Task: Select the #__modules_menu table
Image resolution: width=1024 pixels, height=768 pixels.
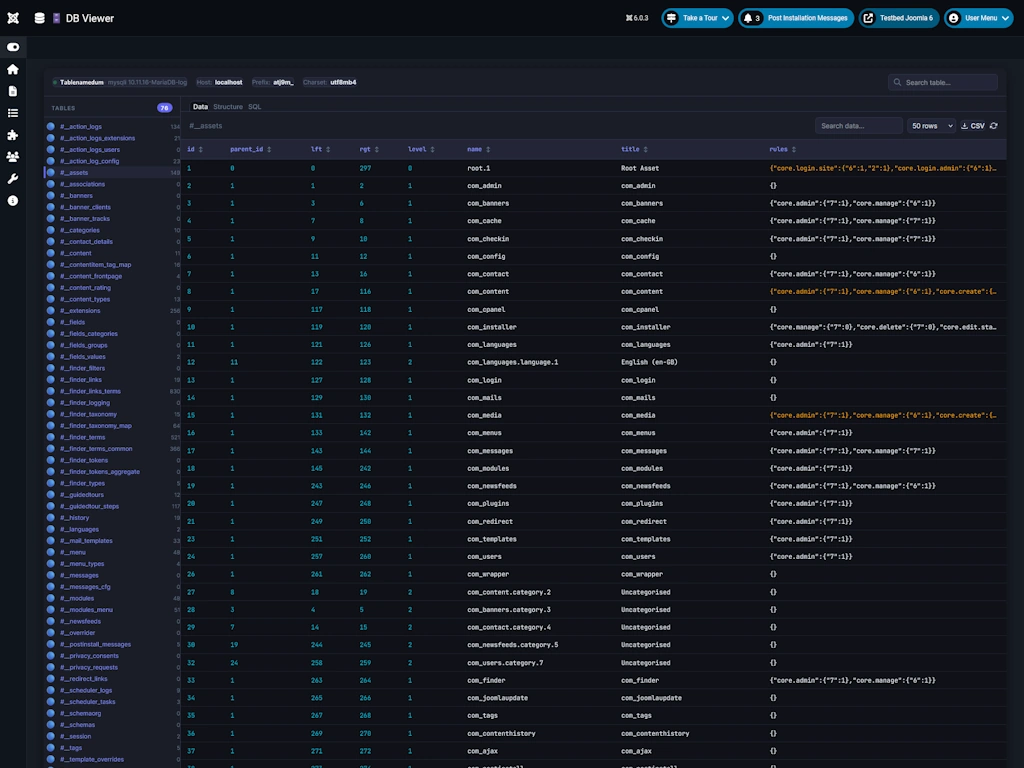Action: (x=112, y=610)
